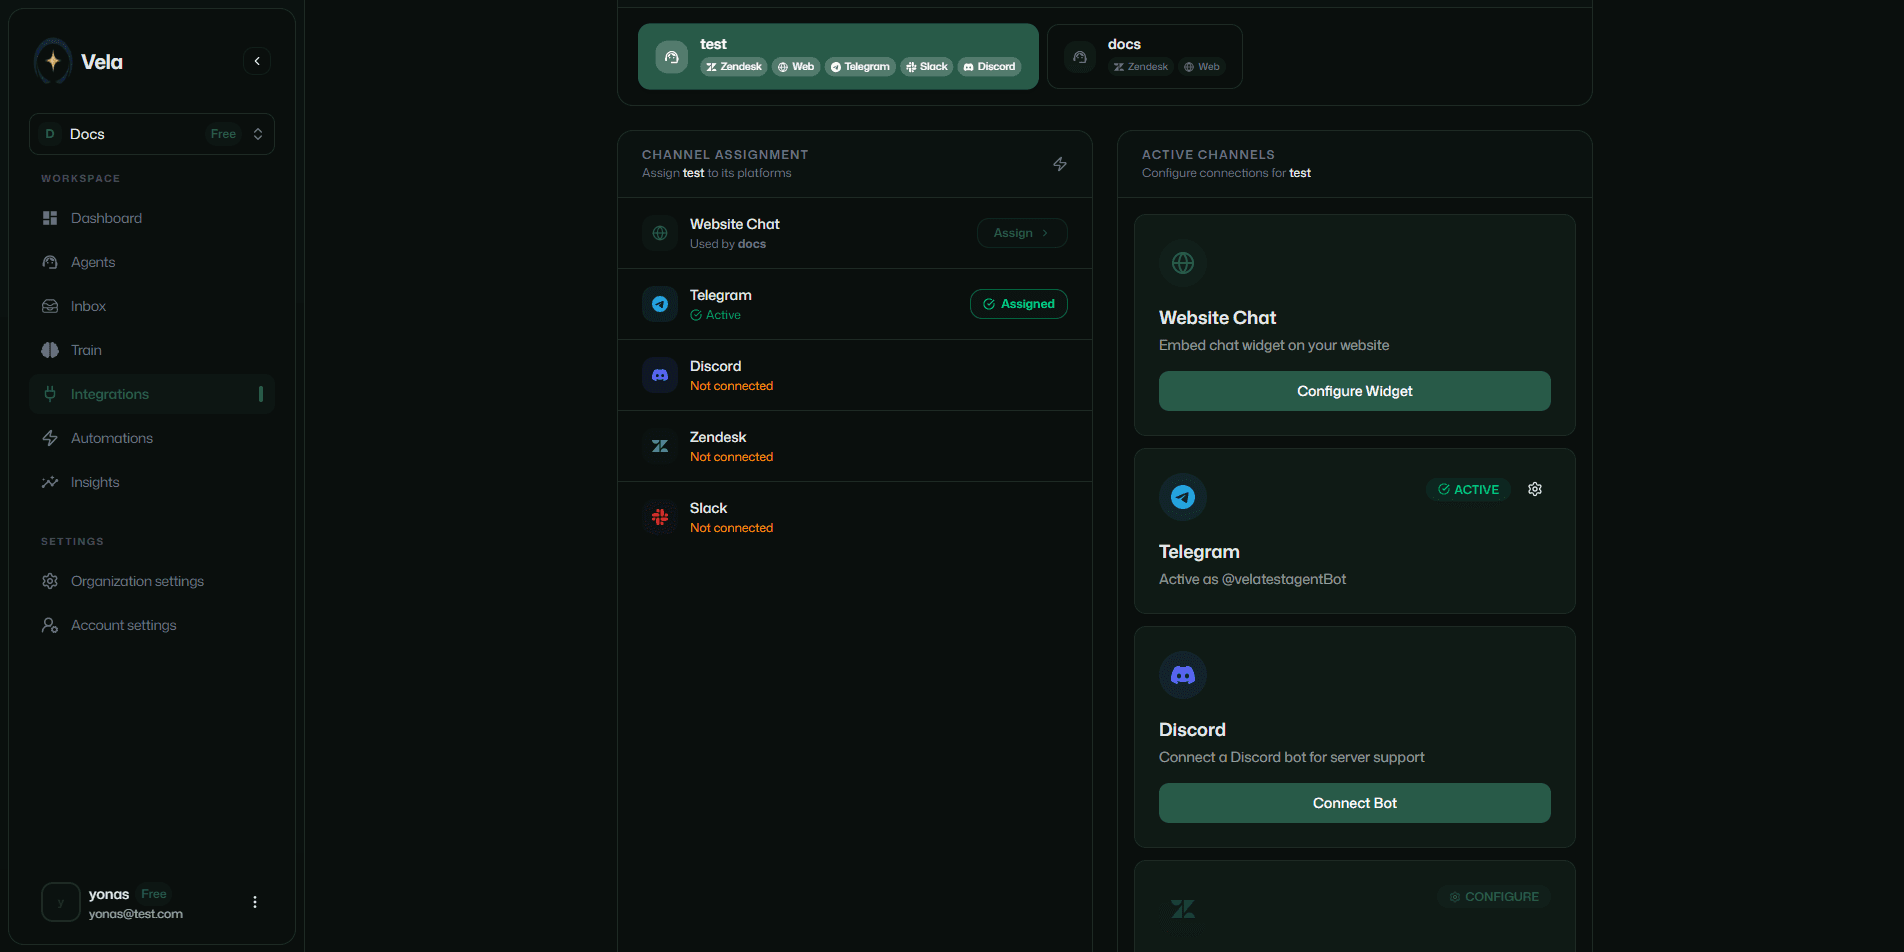Click the globe icon in Website Chat row
1904x952 pixels.
(660, 233)
